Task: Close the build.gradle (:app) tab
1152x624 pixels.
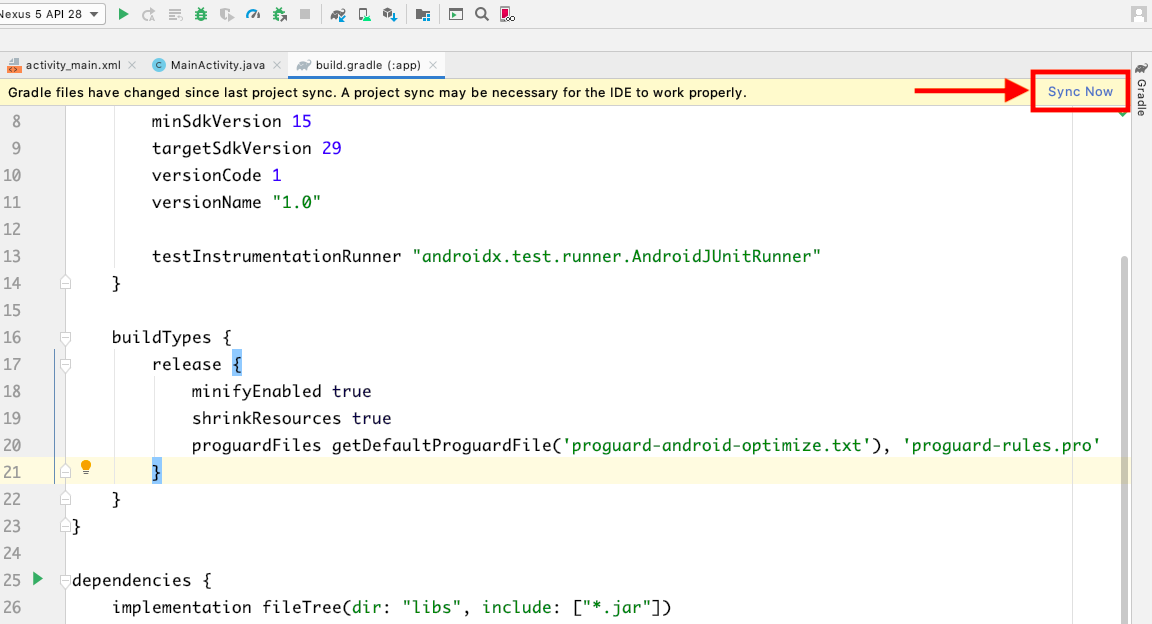Action: click(x=433, y=65)
